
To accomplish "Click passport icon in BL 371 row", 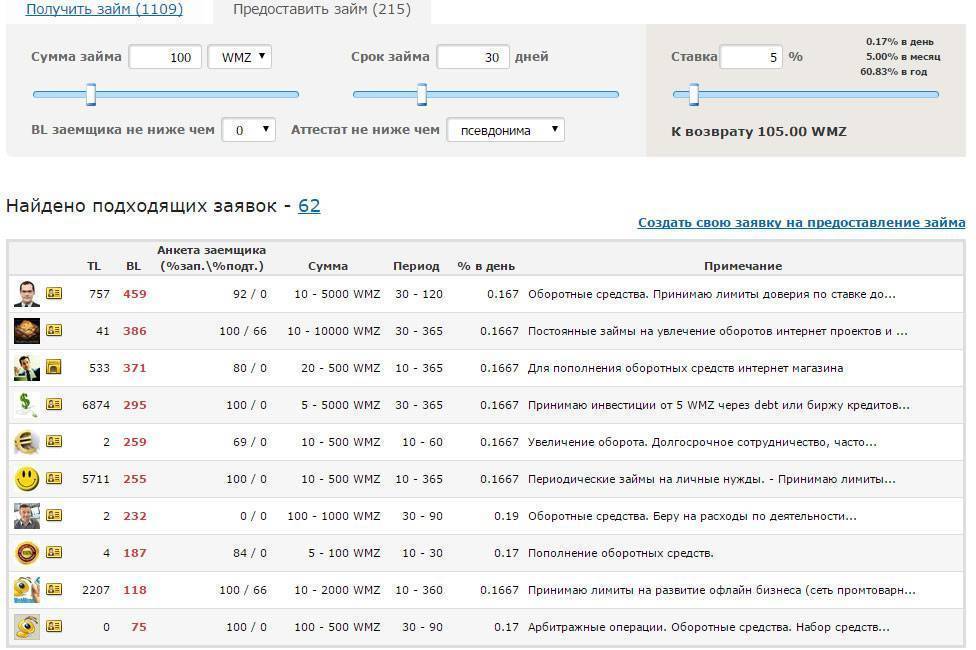I will 53,368.
